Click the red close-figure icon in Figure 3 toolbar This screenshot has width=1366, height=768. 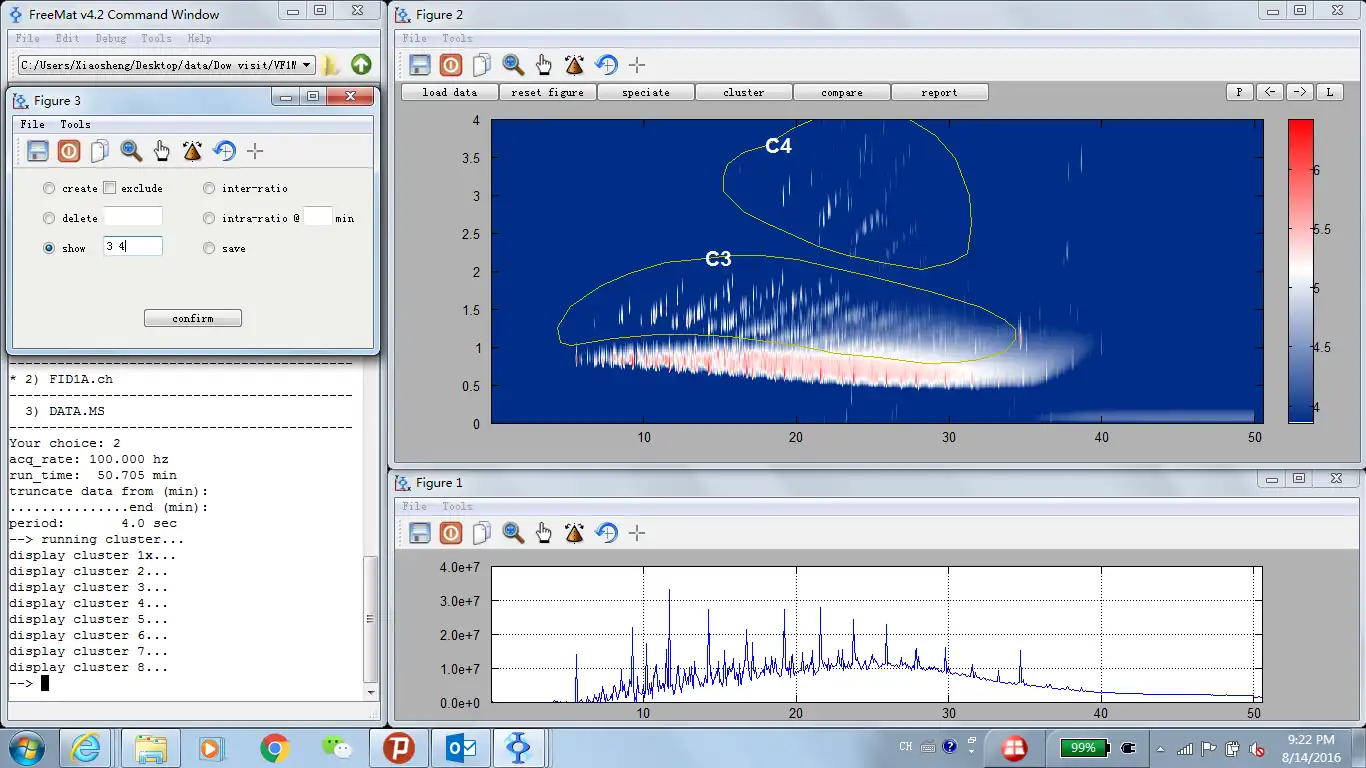(69, 151)
